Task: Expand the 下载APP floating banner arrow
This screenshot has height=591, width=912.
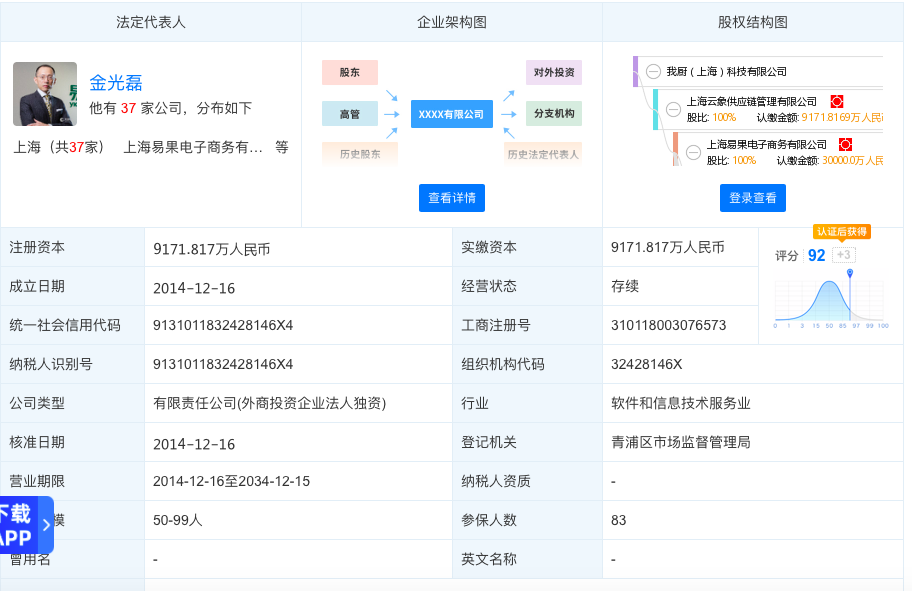Action: click(45, 525)
